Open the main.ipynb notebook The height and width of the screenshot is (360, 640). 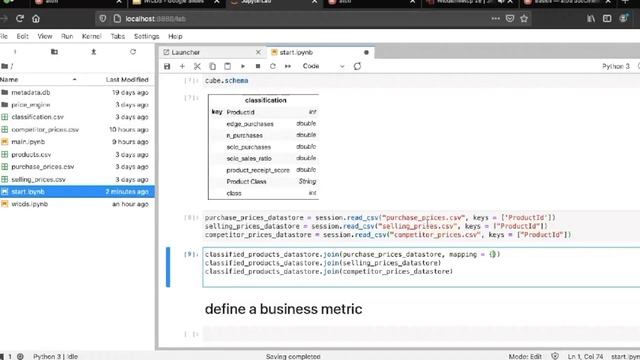(77, 142)
